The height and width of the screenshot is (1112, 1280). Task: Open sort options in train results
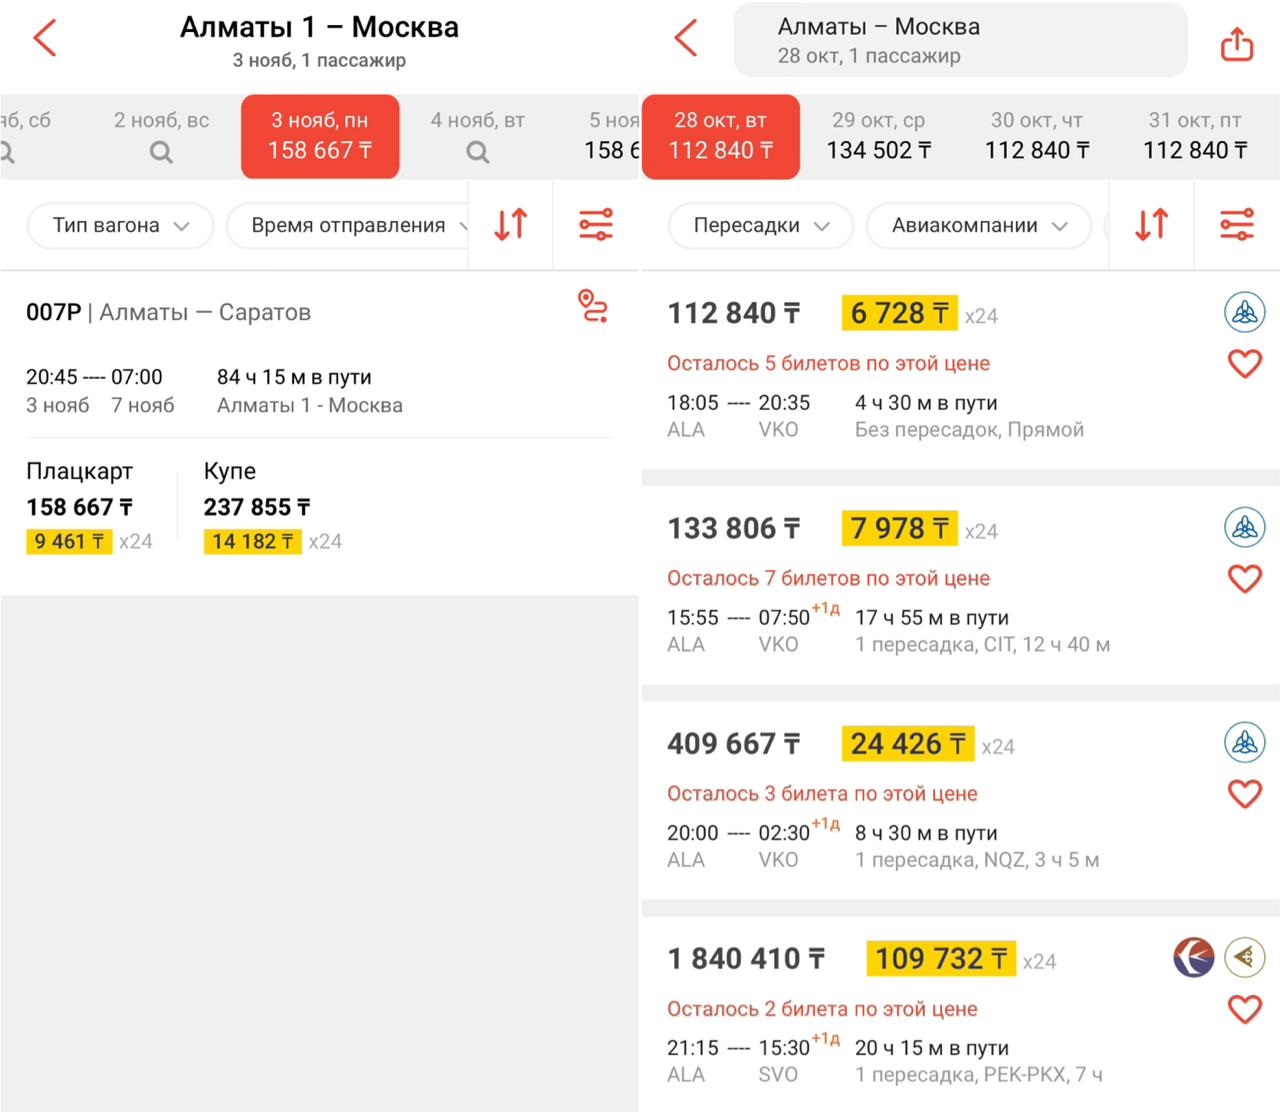coord(510,225)
